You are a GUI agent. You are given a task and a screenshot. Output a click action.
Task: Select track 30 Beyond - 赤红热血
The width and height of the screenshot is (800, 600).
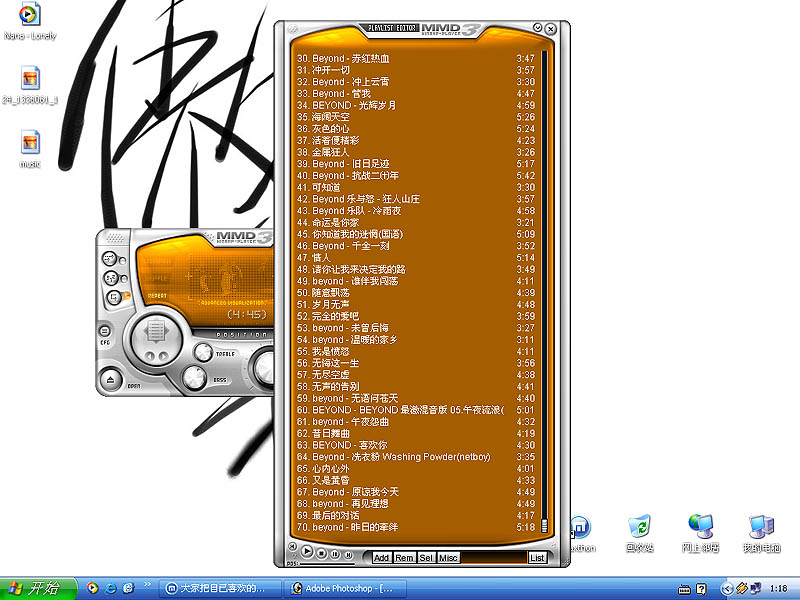(x=416, y=59)
